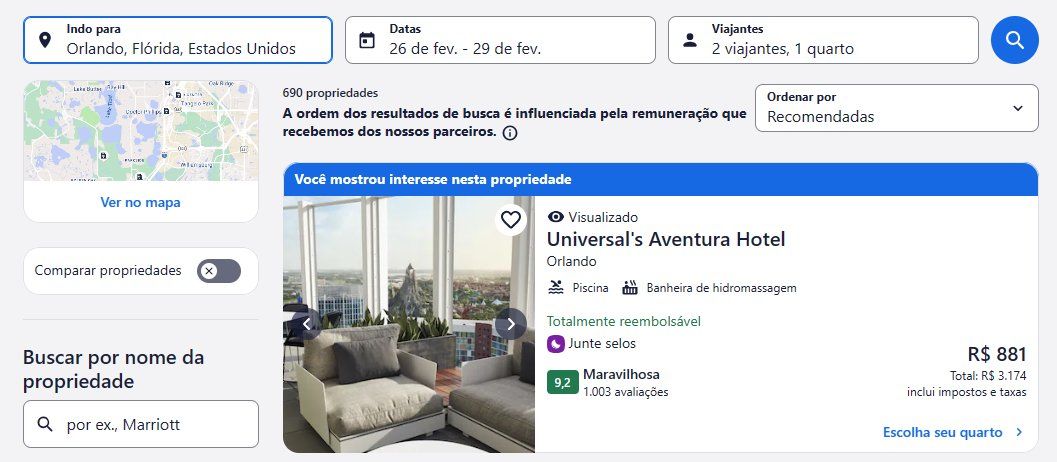
Task: Open the Datas date range selector
Action: pyautogui.click(x=500, y=40)
